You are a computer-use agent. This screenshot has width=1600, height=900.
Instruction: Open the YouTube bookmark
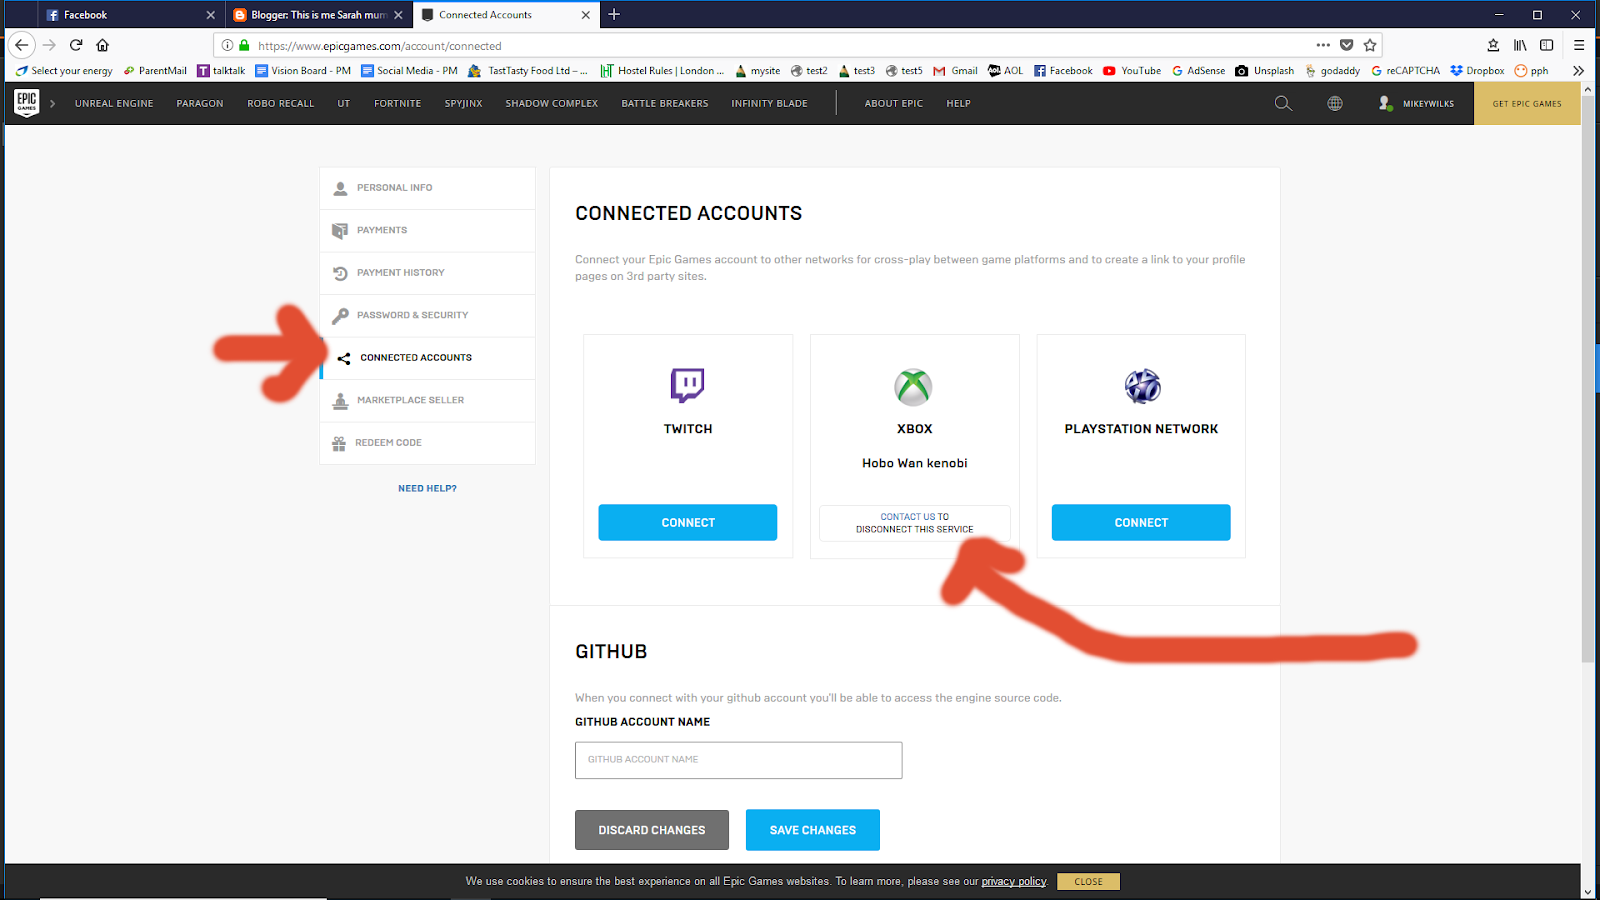[x=1132, y=71]
